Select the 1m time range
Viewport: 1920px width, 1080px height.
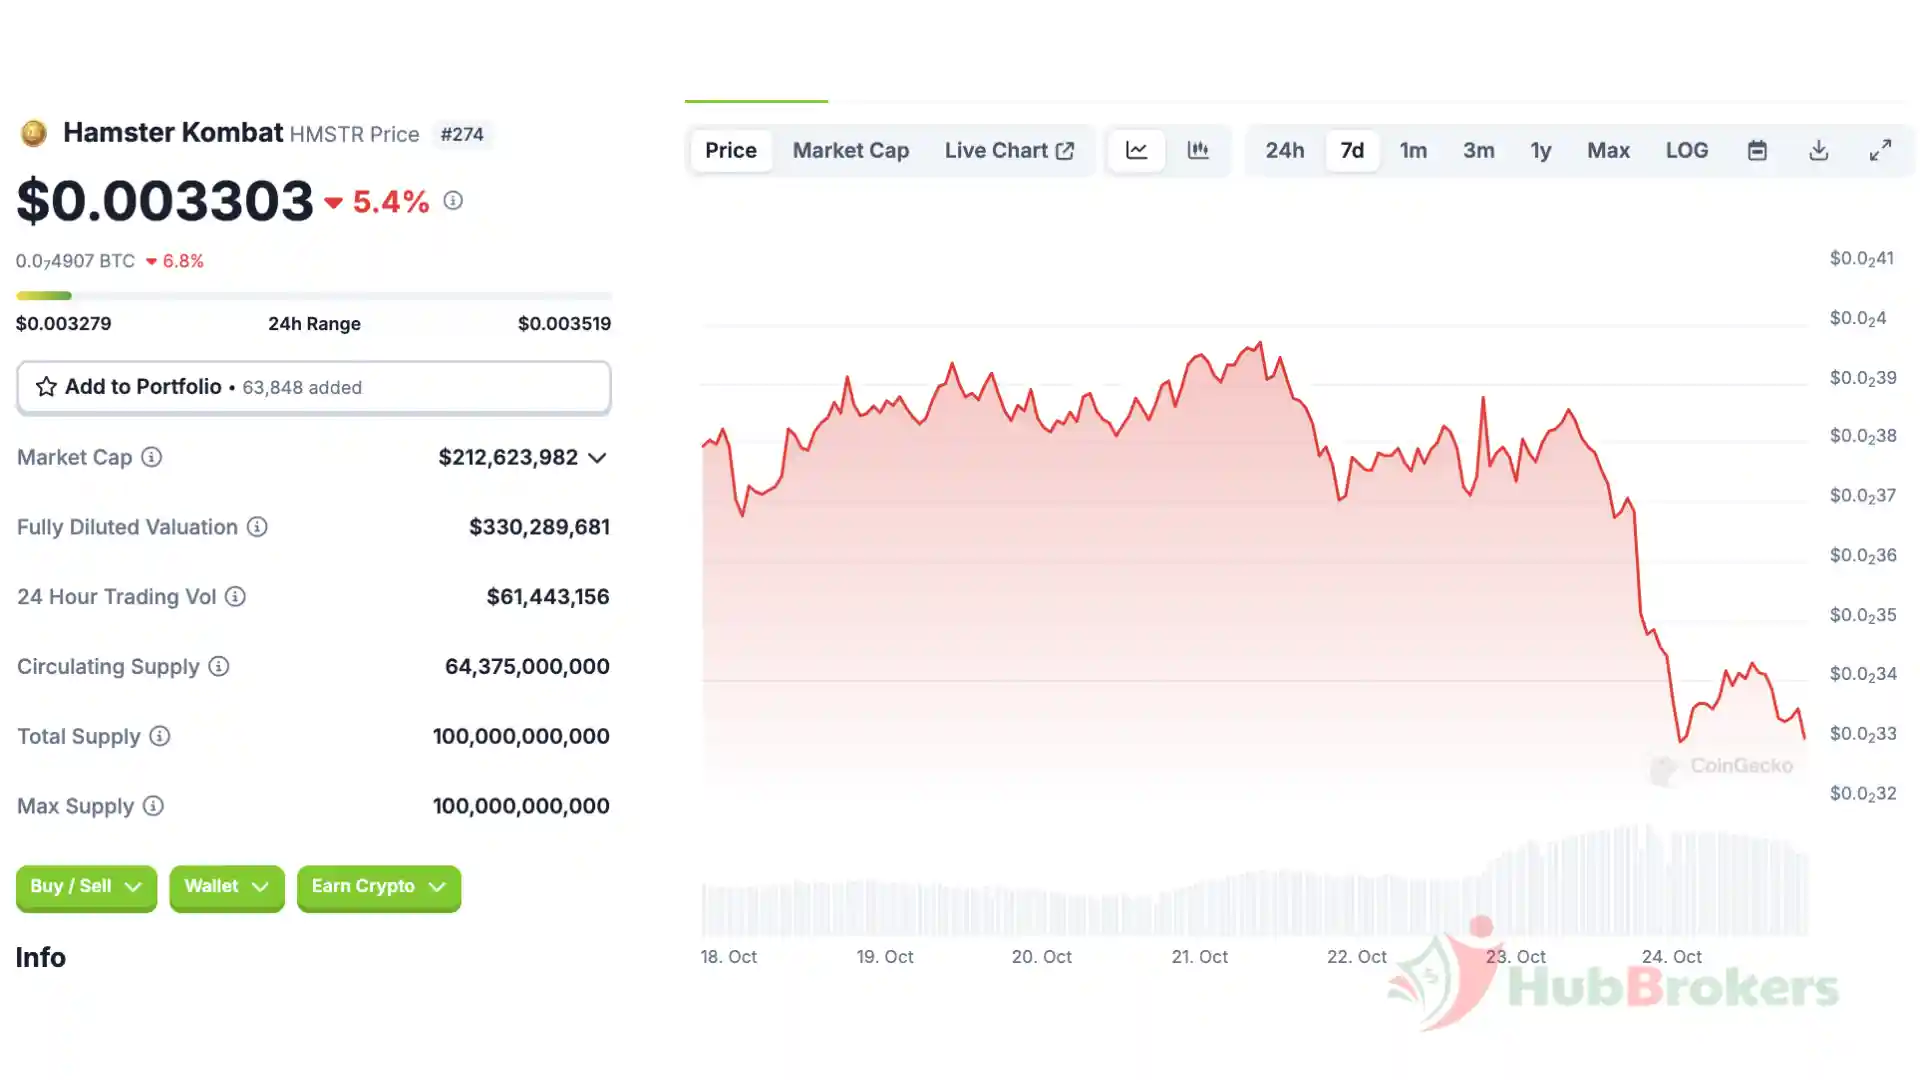[x=1412, y=151]
